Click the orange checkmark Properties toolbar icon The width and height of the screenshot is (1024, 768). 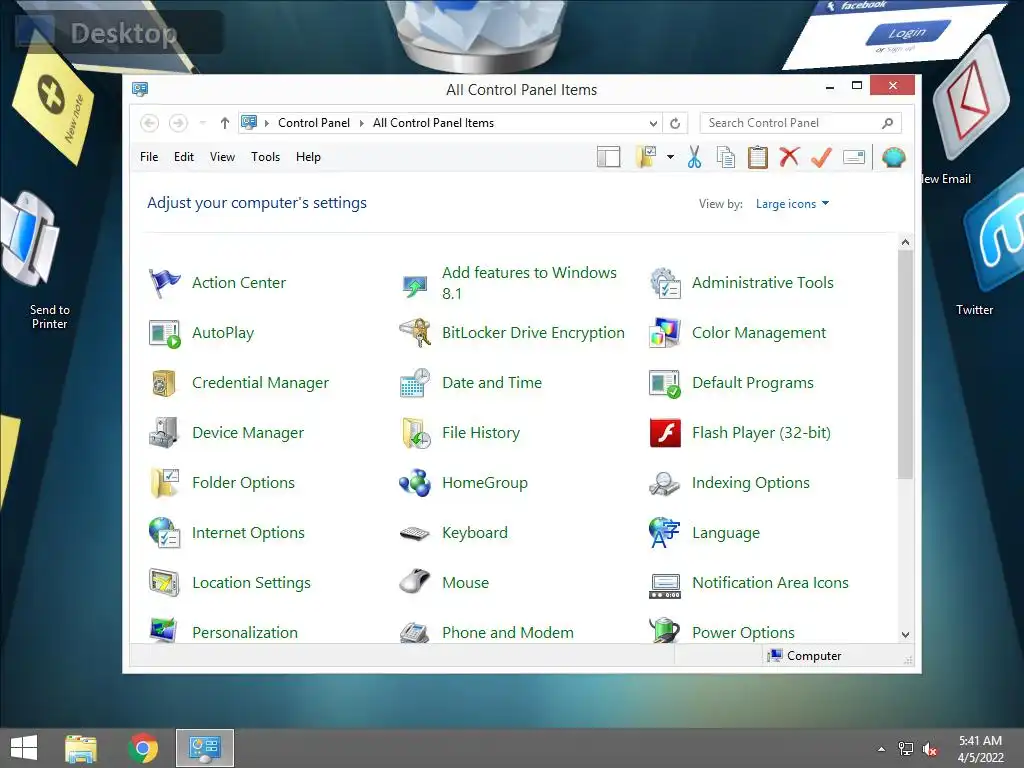[x=822, y=157]
